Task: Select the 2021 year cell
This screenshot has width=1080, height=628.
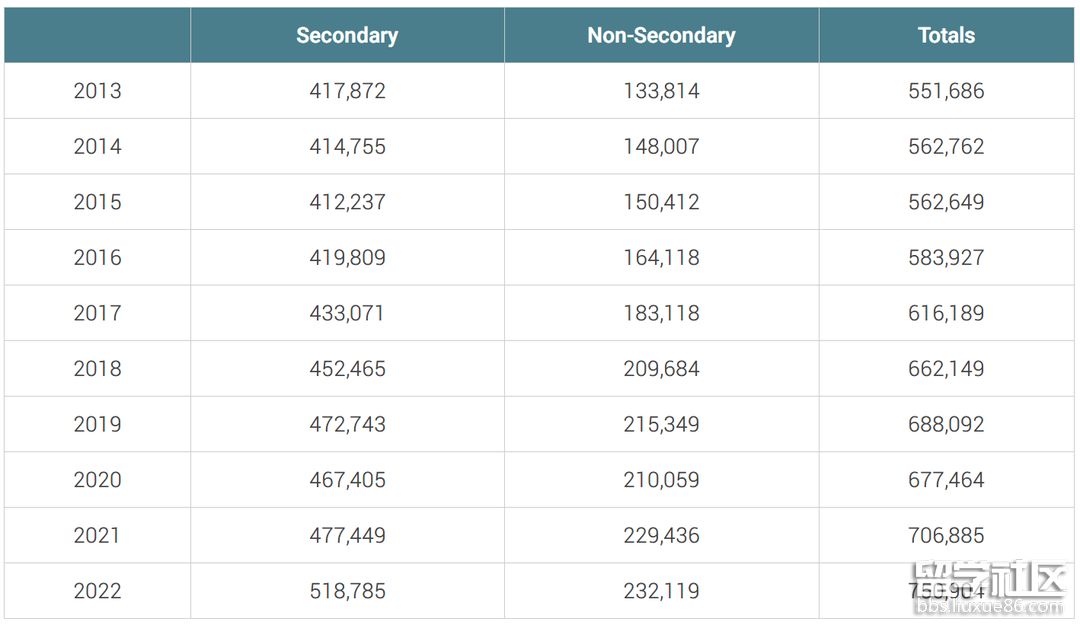Action: coord(97,535)
